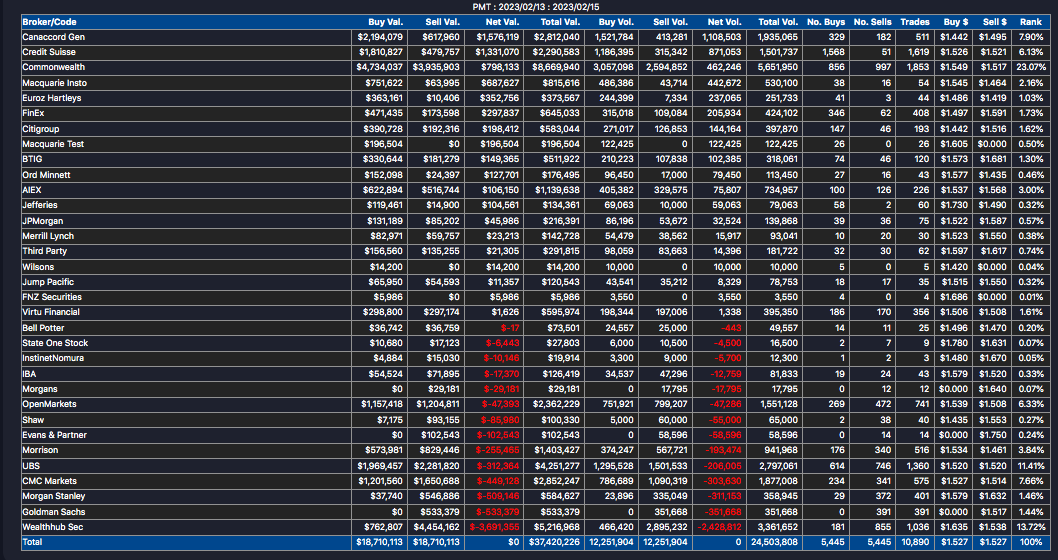Select the UBS broker name
The width and height of the screenshot is (1058, 560).
pos(30,466)
